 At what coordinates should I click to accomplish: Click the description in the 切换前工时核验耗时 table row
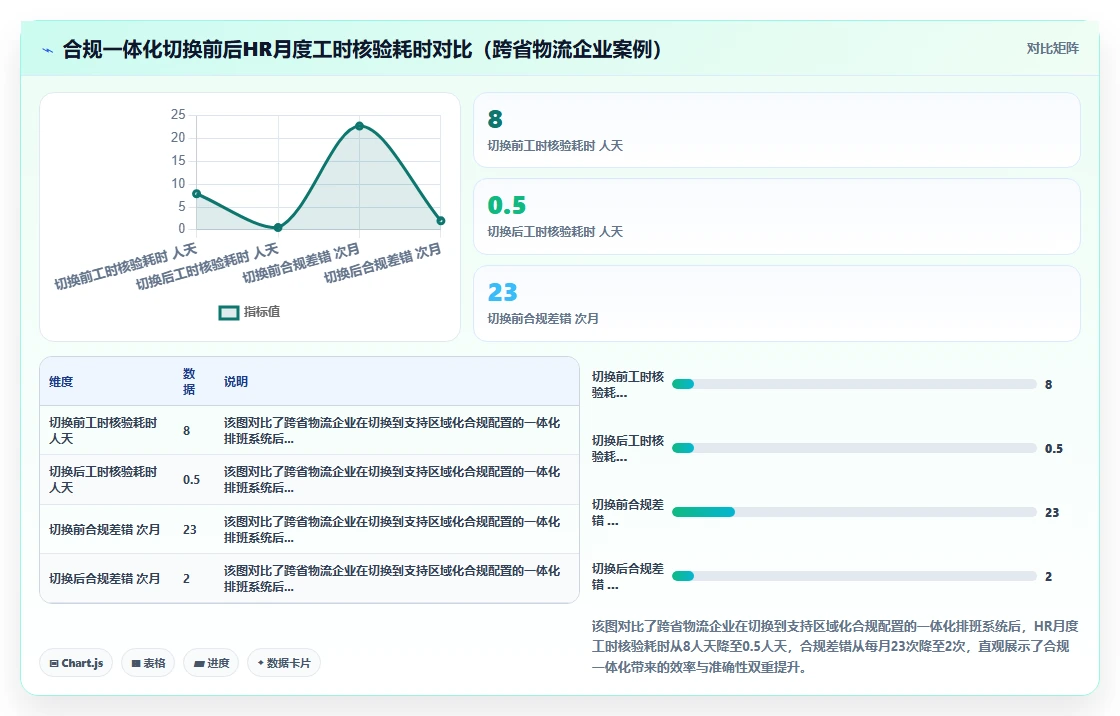pyautogui.click(x=391, y=430)
